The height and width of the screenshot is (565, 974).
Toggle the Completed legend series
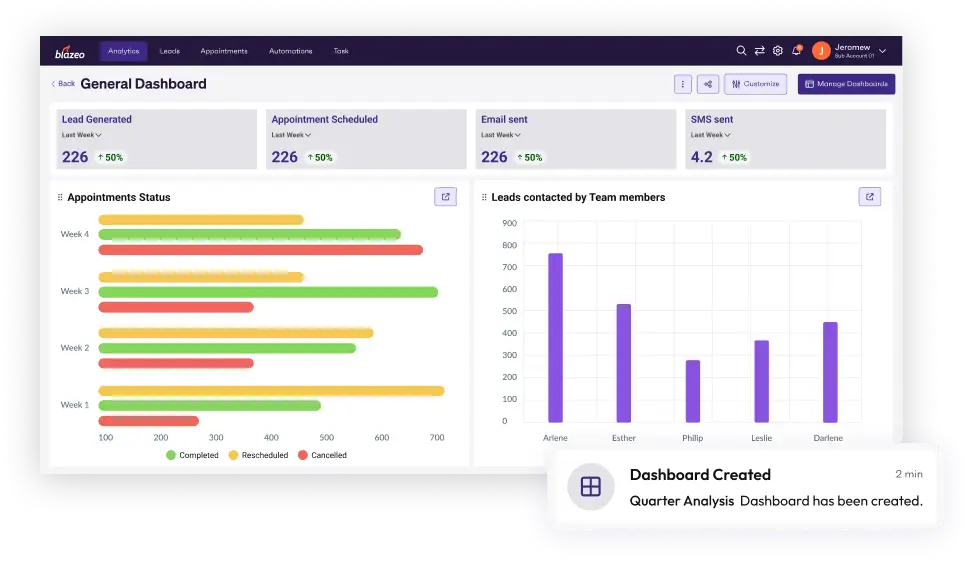(x=192, y=455)
